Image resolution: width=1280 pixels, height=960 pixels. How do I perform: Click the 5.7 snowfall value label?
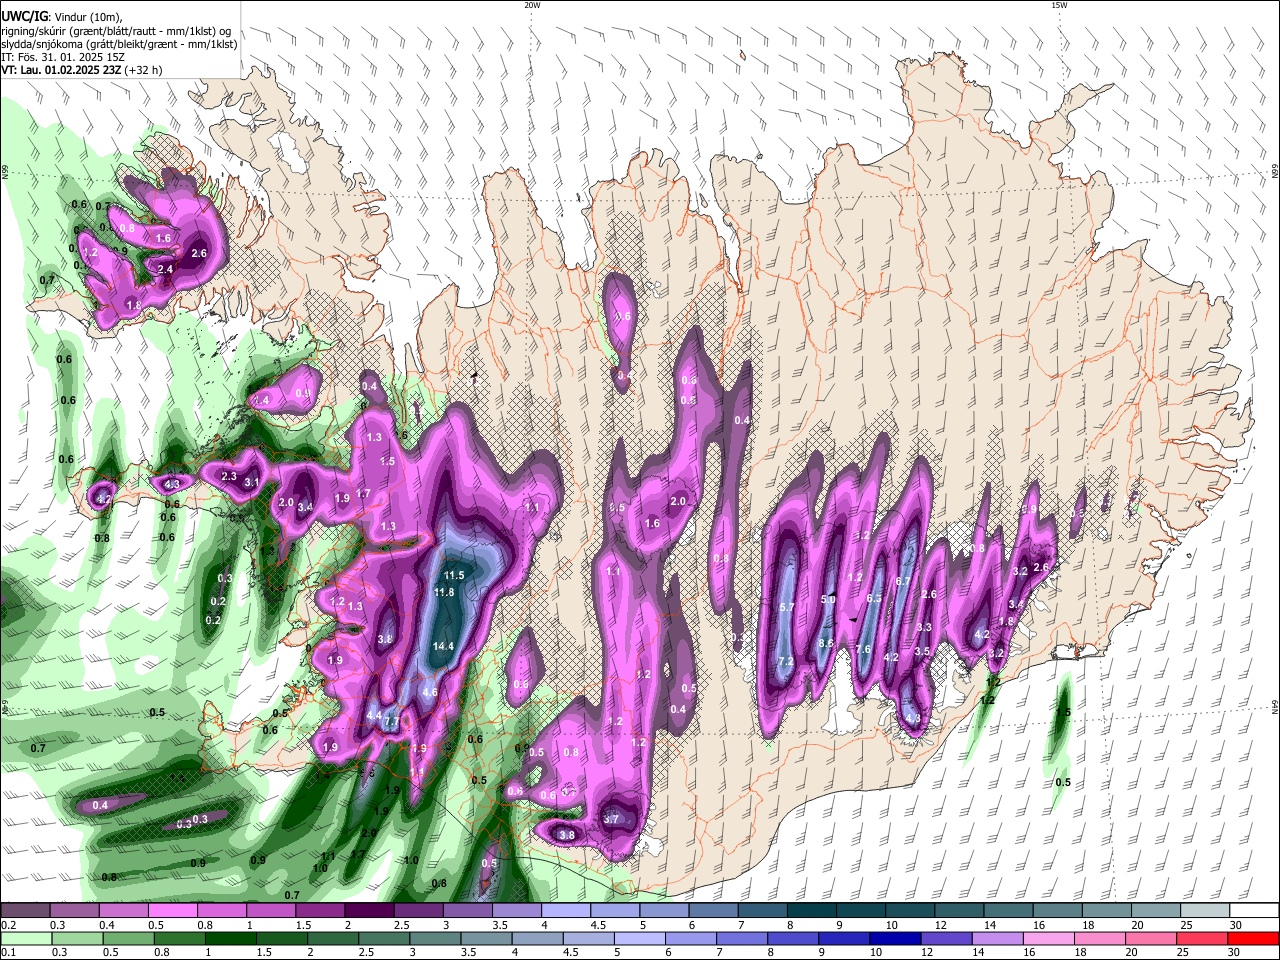pyautogui.click(x=786, y=607)
